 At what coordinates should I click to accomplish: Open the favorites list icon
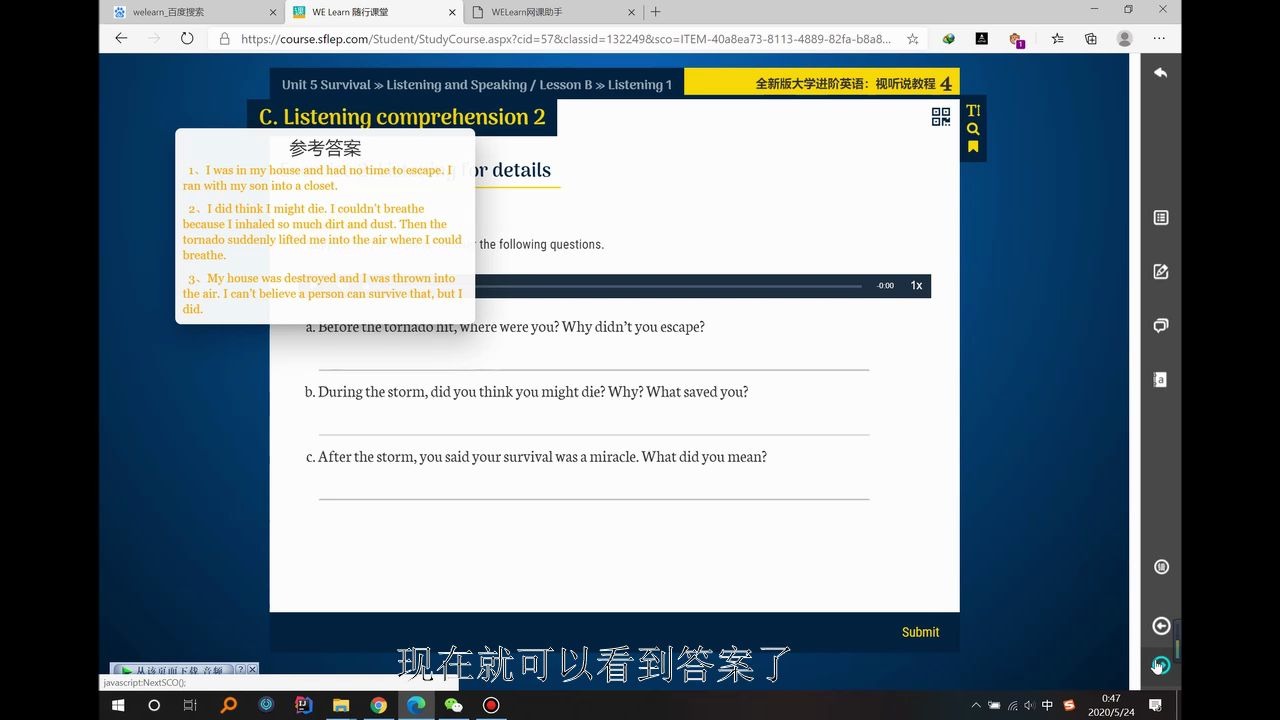click(x=1057, y=39)
